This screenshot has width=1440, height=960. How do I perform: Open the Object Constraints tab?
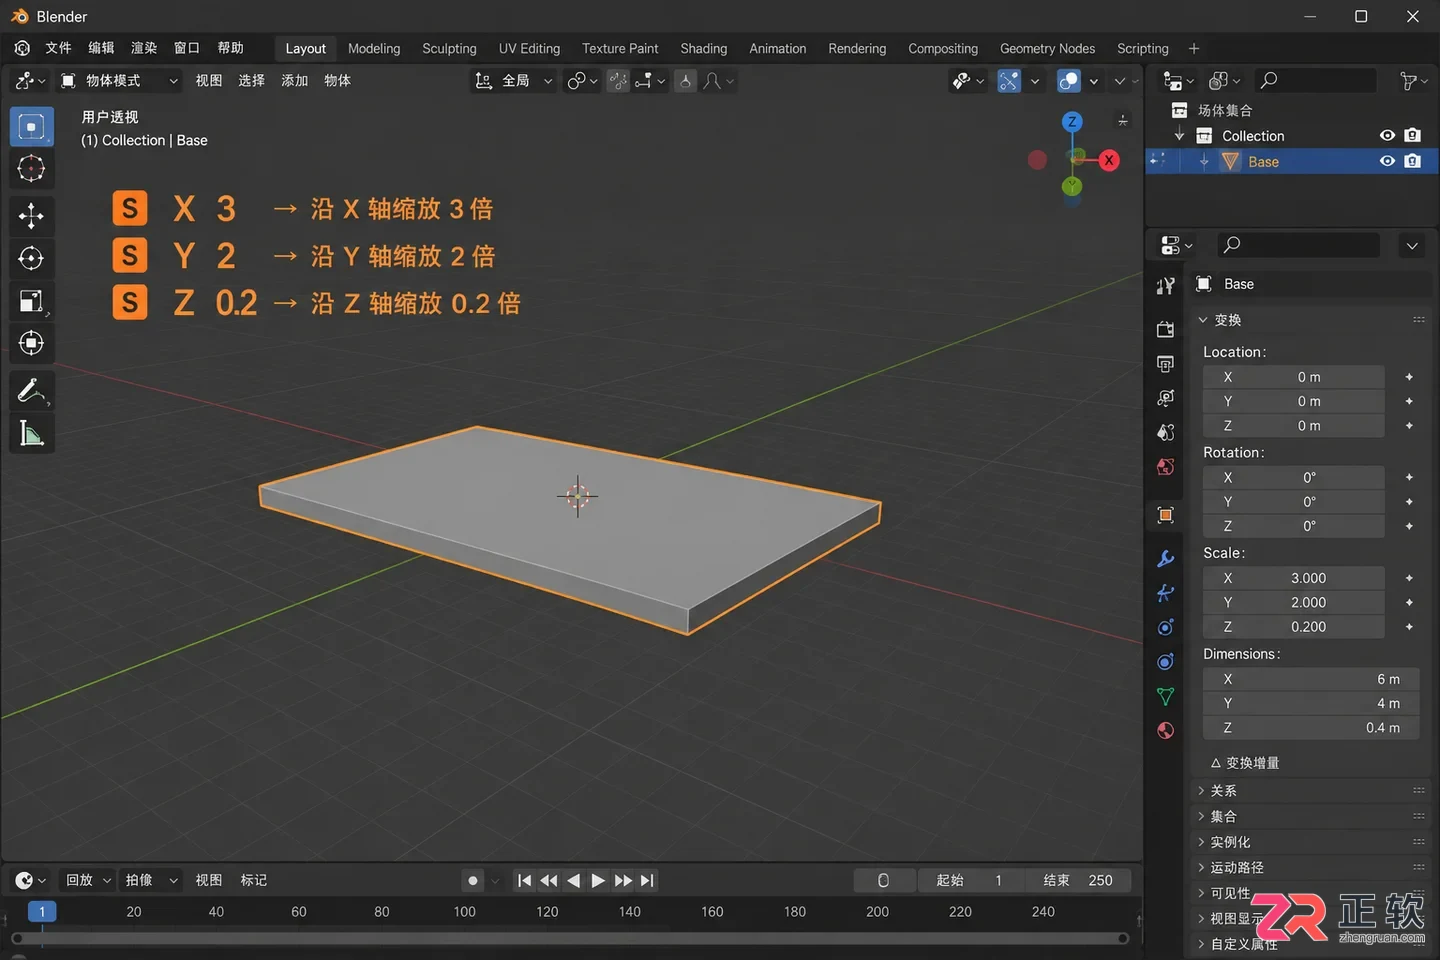coord(1165,662)
